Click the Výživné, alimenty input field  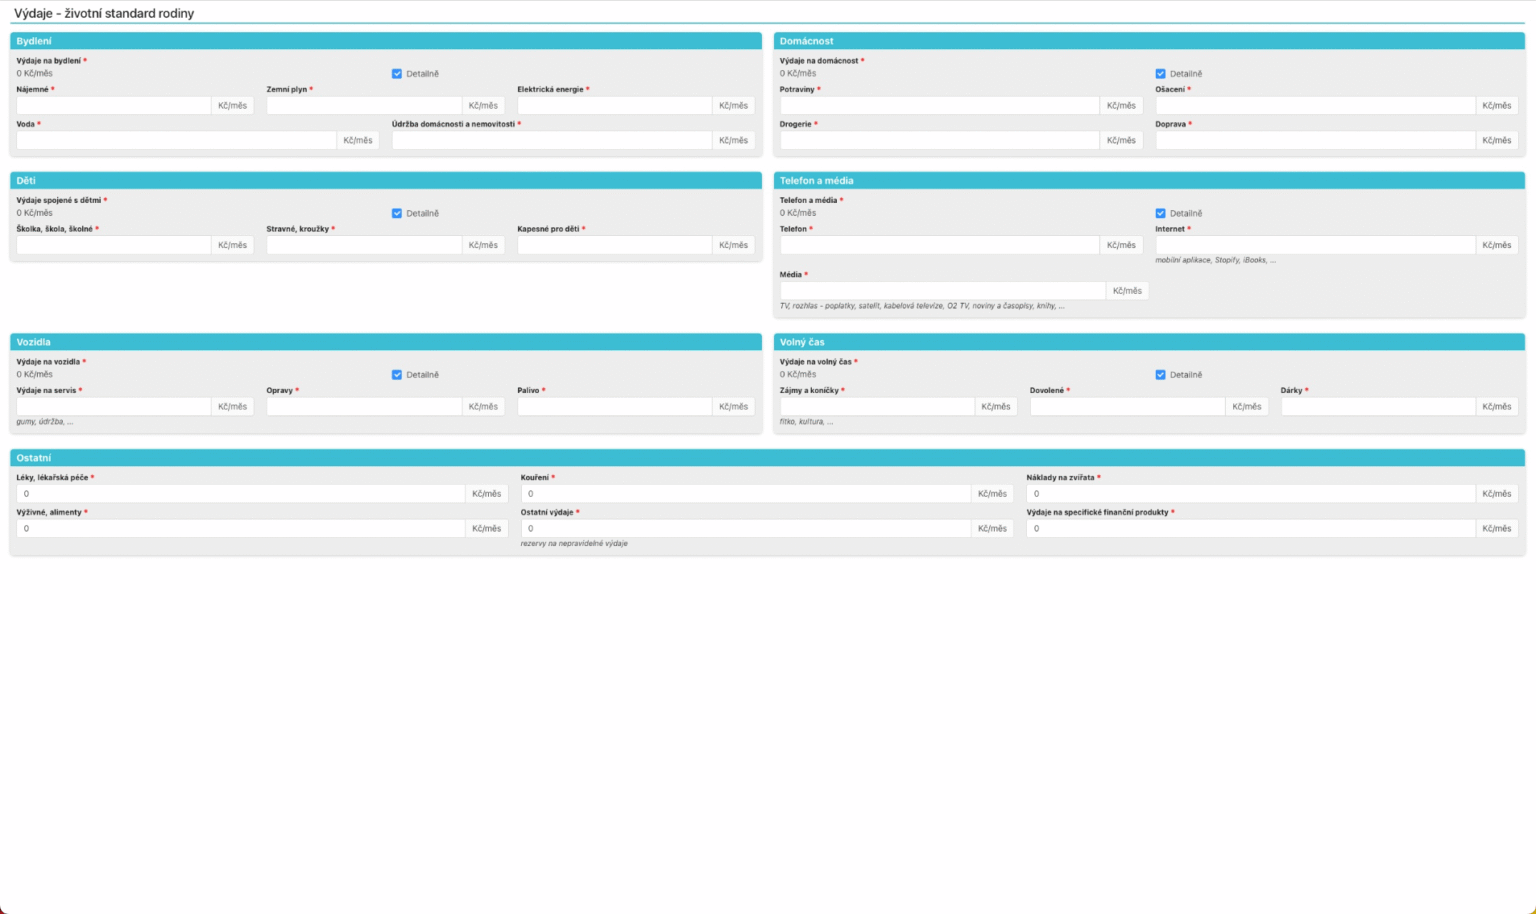241,529
